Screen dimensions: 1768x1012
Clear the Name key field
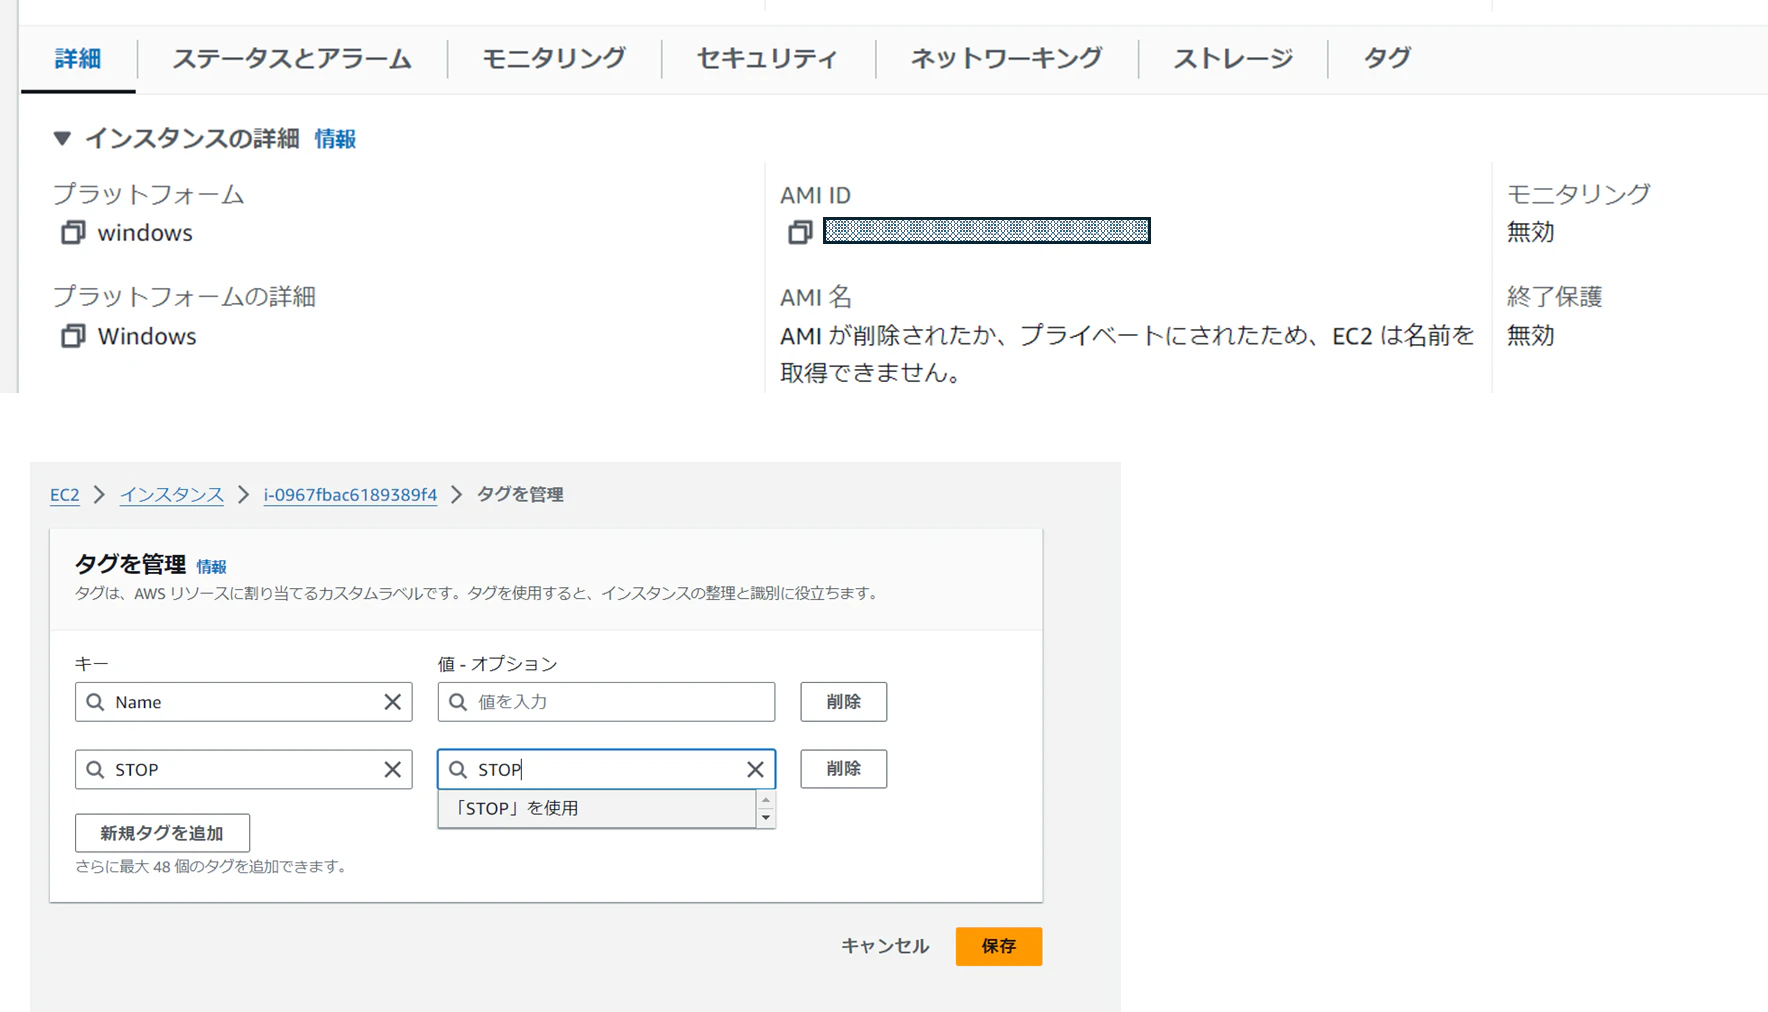[392, 702]
